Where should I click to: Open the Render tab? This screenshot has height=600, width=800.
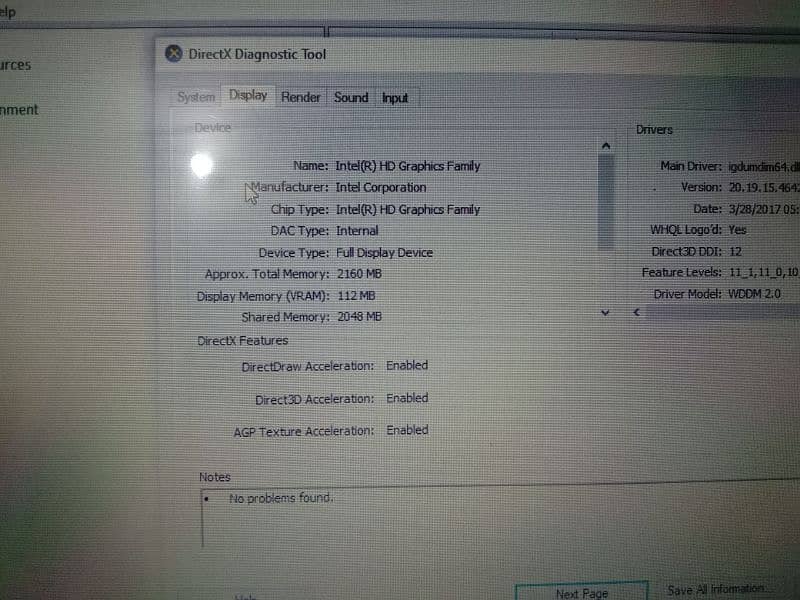(x=301, y=97)
